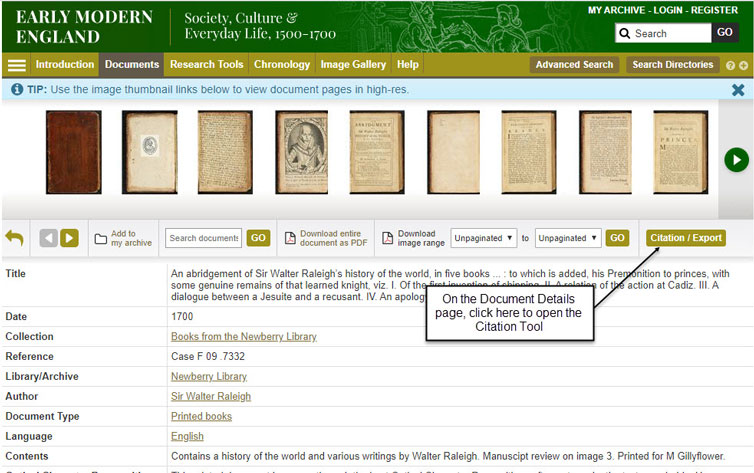
Task: Open the portrait engraving thumbnail
Action: 302,152
